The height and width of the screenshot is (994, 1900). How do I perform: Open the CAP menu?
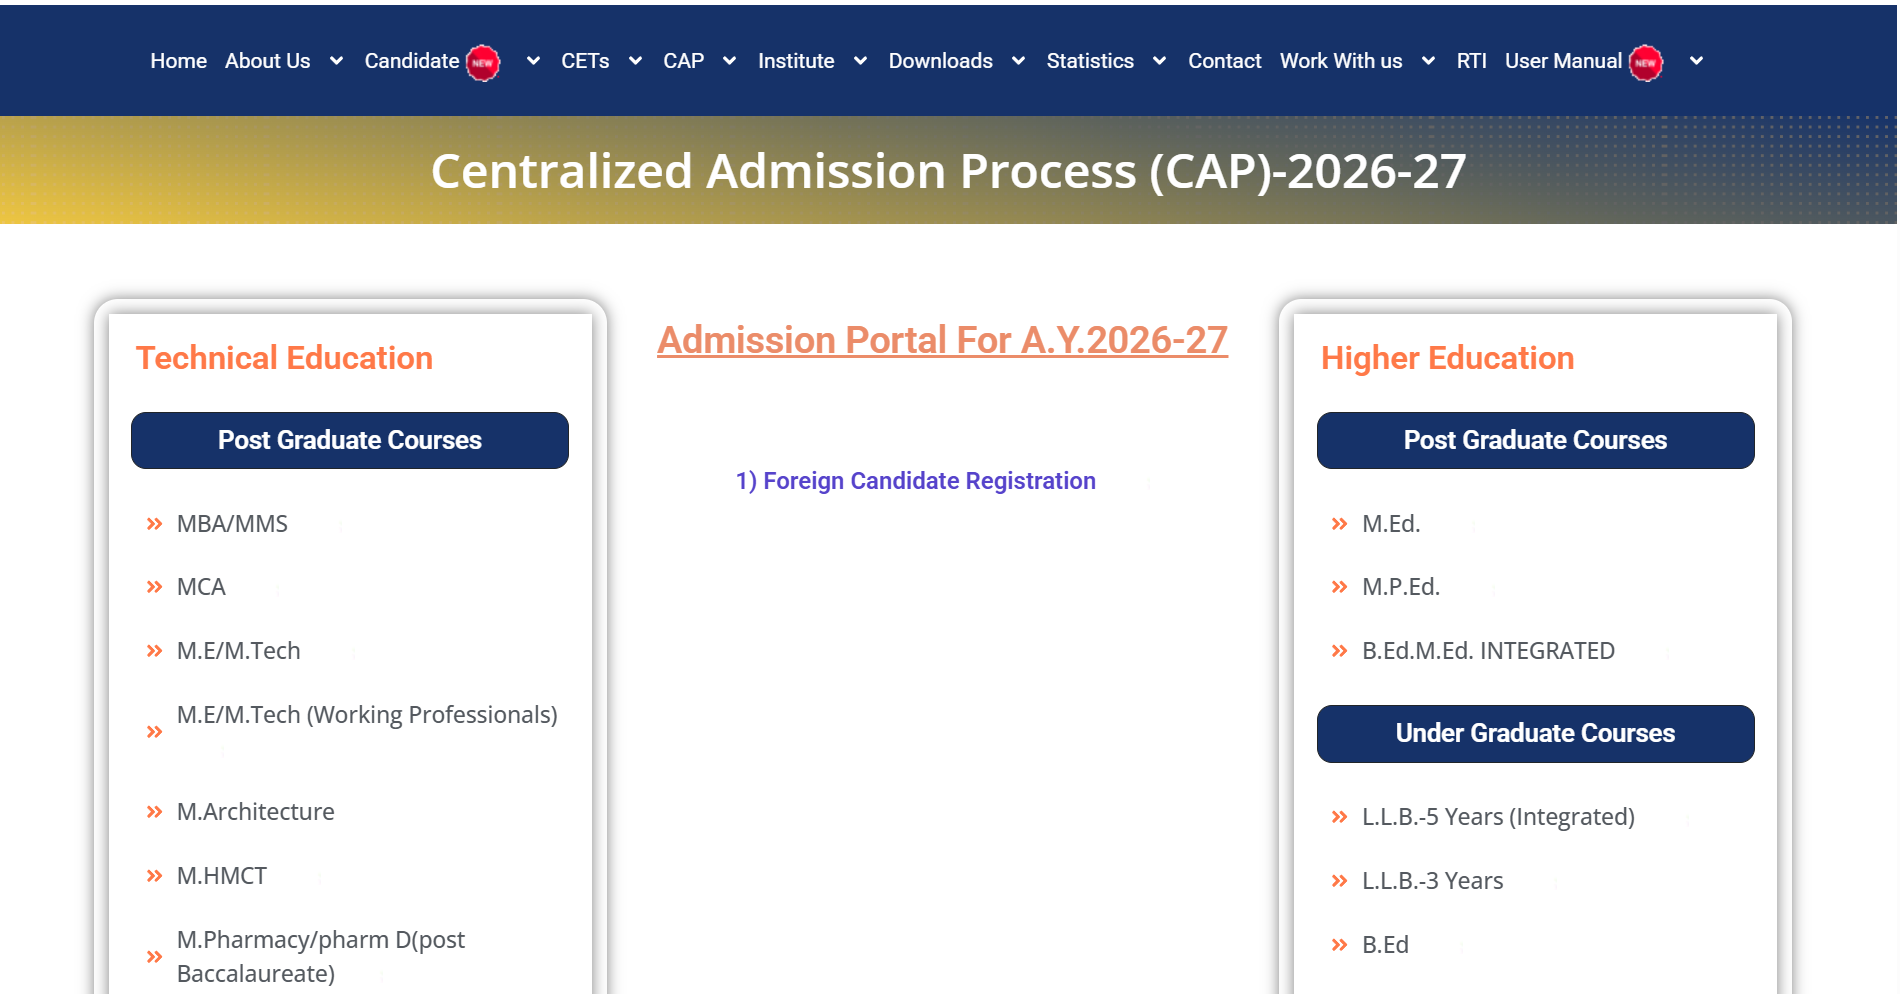point(684,61)
